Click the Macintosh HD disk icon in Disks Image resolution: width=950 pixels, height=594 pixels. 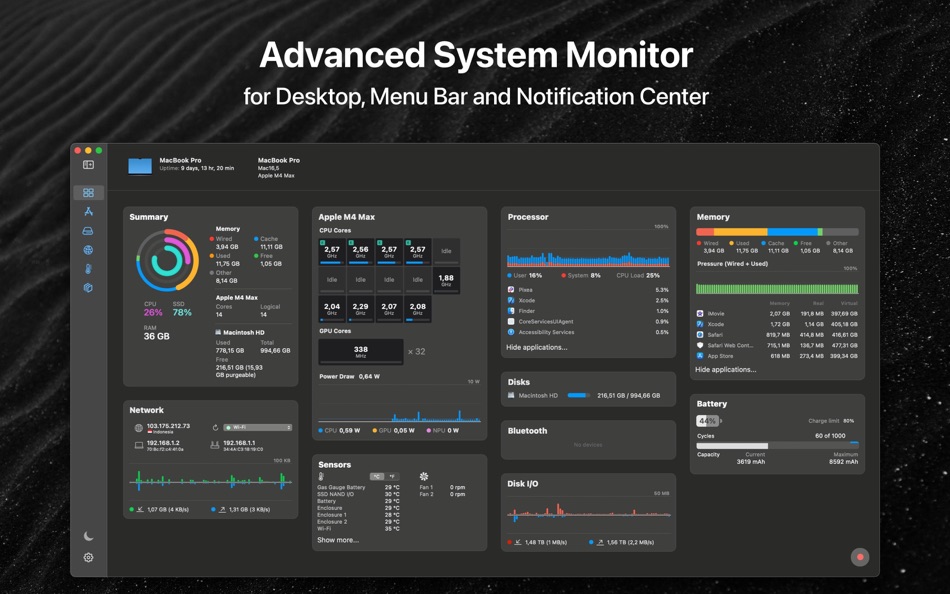click(511, 395)
